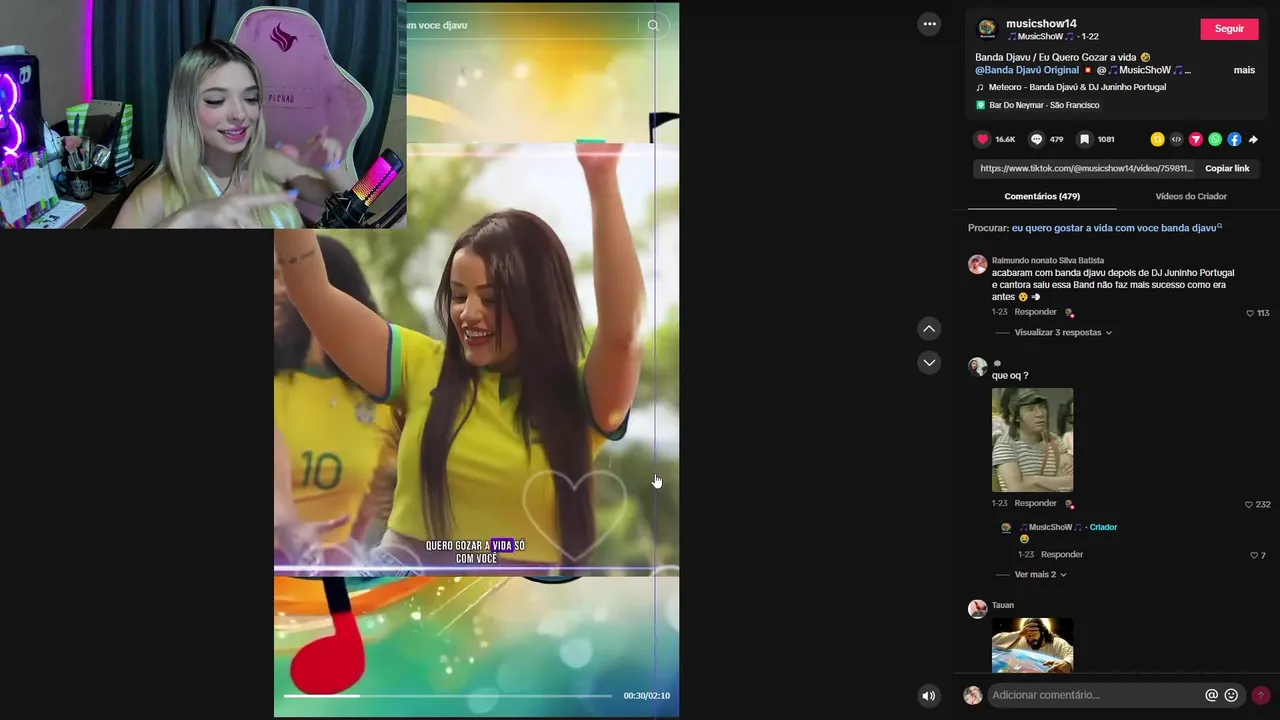Open Bar Do Neymar - São Francisco location
The width and height of the screenshot is (1280, 720).
1044,105
